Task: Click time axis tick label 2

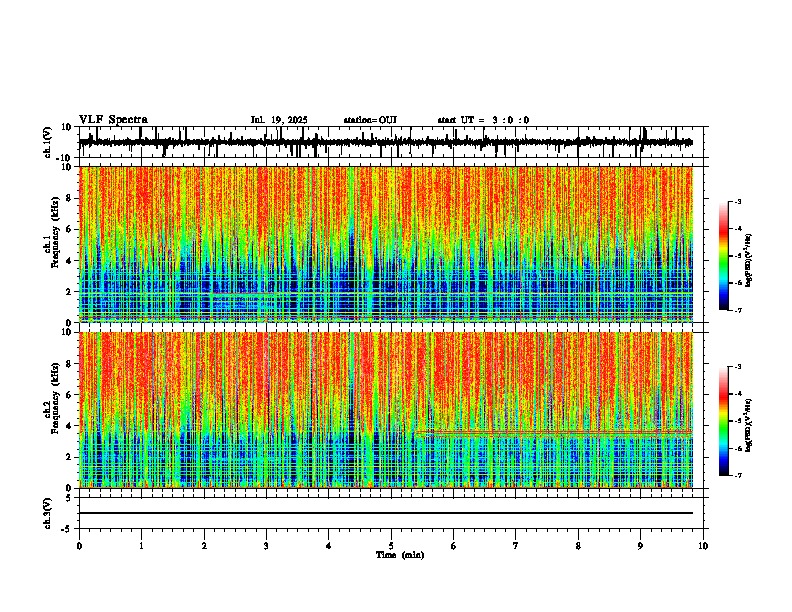Action: pyautogui.click(x=204, y=546)
